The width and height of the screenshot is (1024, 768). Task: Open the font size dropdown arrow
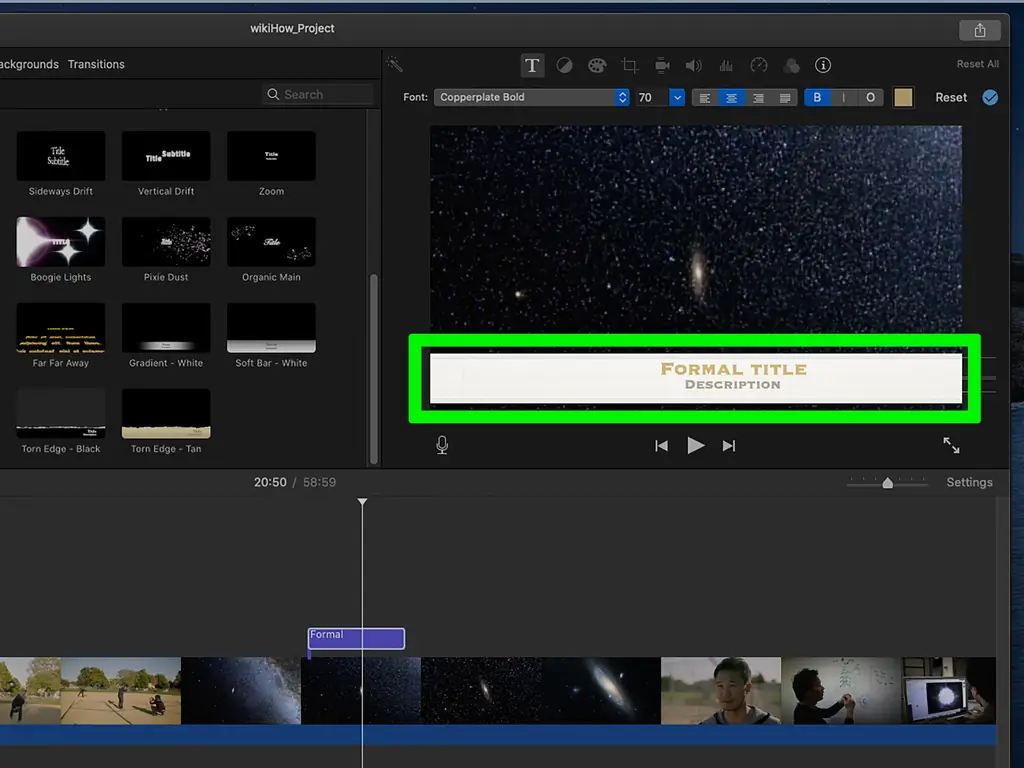pos(677,97)
